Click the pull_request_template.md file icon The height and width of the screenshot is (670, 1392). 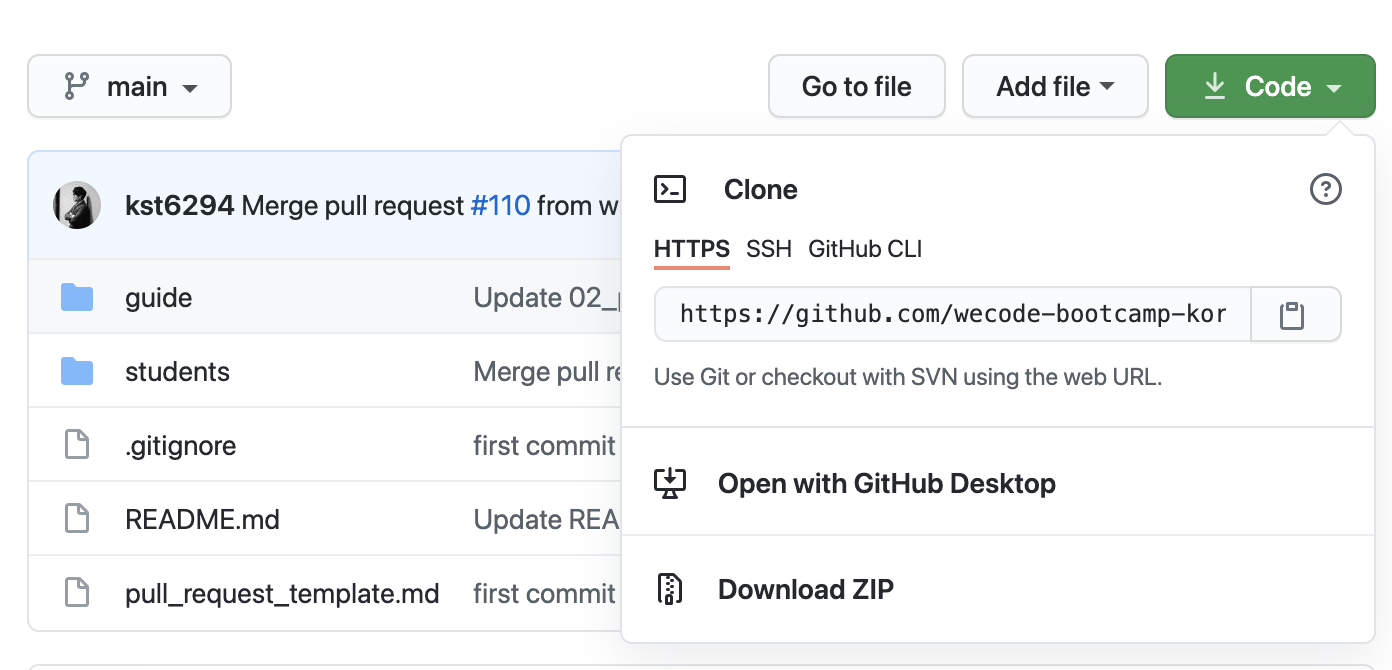point(77,593)
